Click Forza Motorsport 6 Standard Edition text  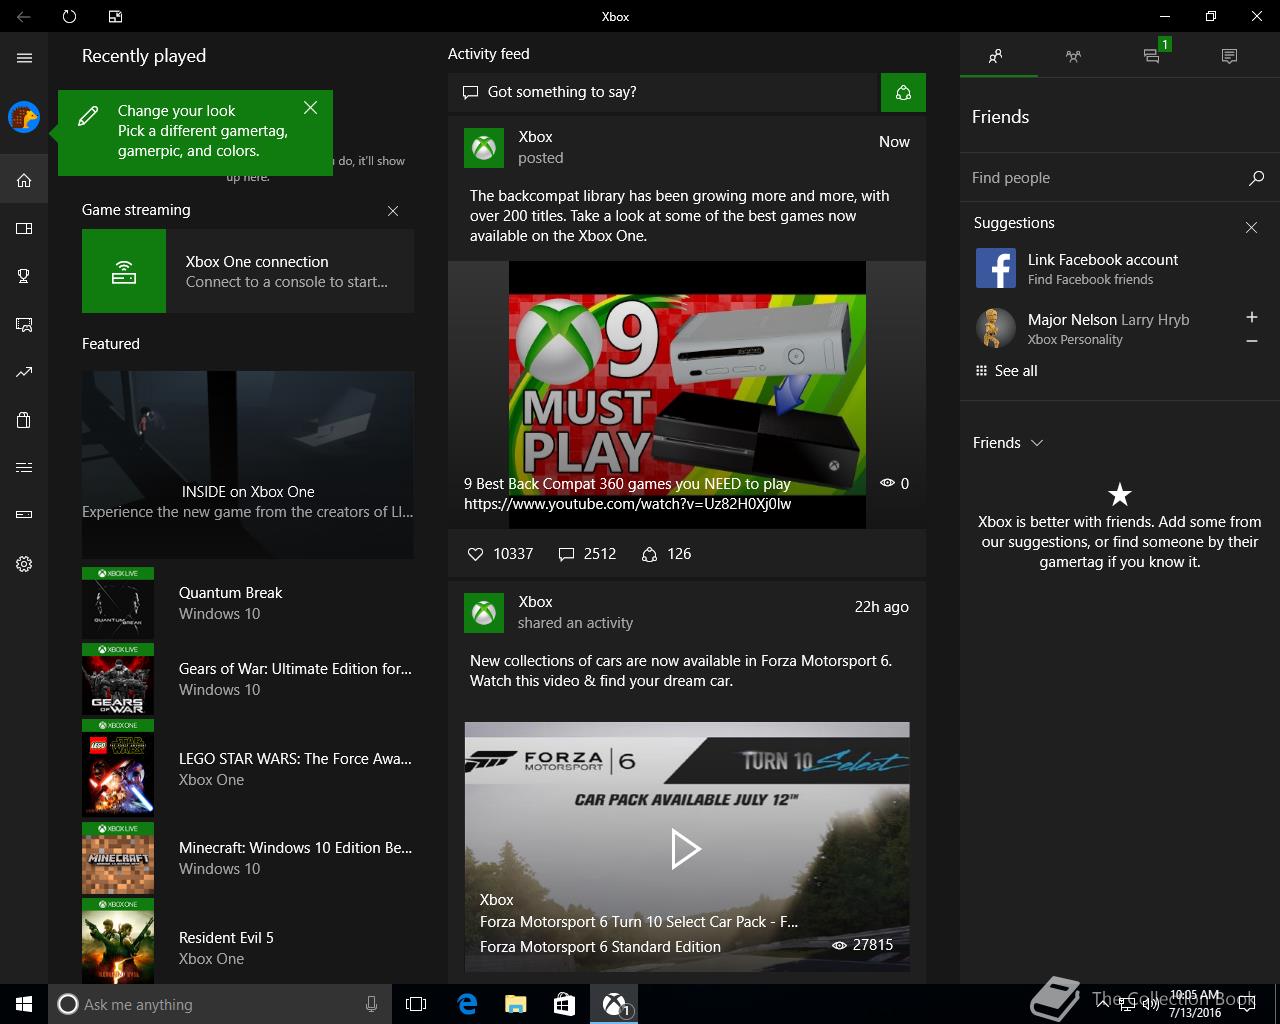(600, 947)
